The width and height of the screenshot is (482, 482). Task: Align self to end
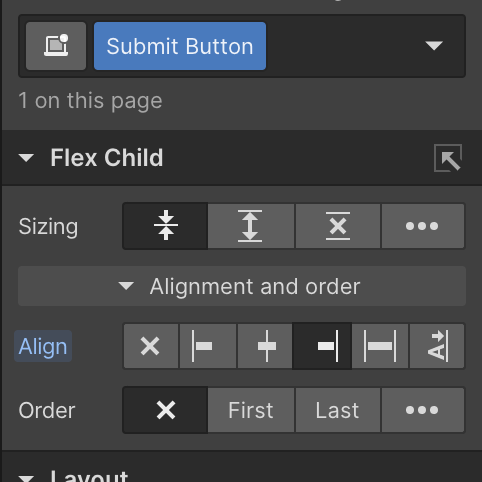[x=322, y=346]
